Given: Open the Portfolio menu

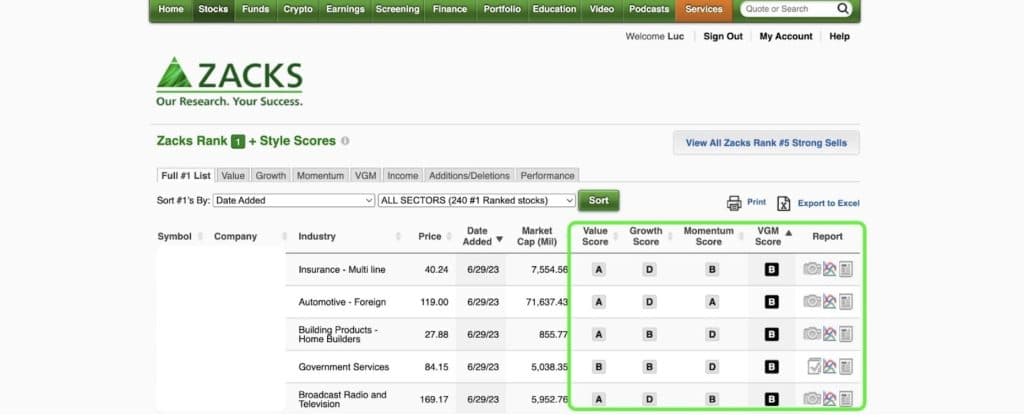Looking at the screenshot, I should coord(502,10).
